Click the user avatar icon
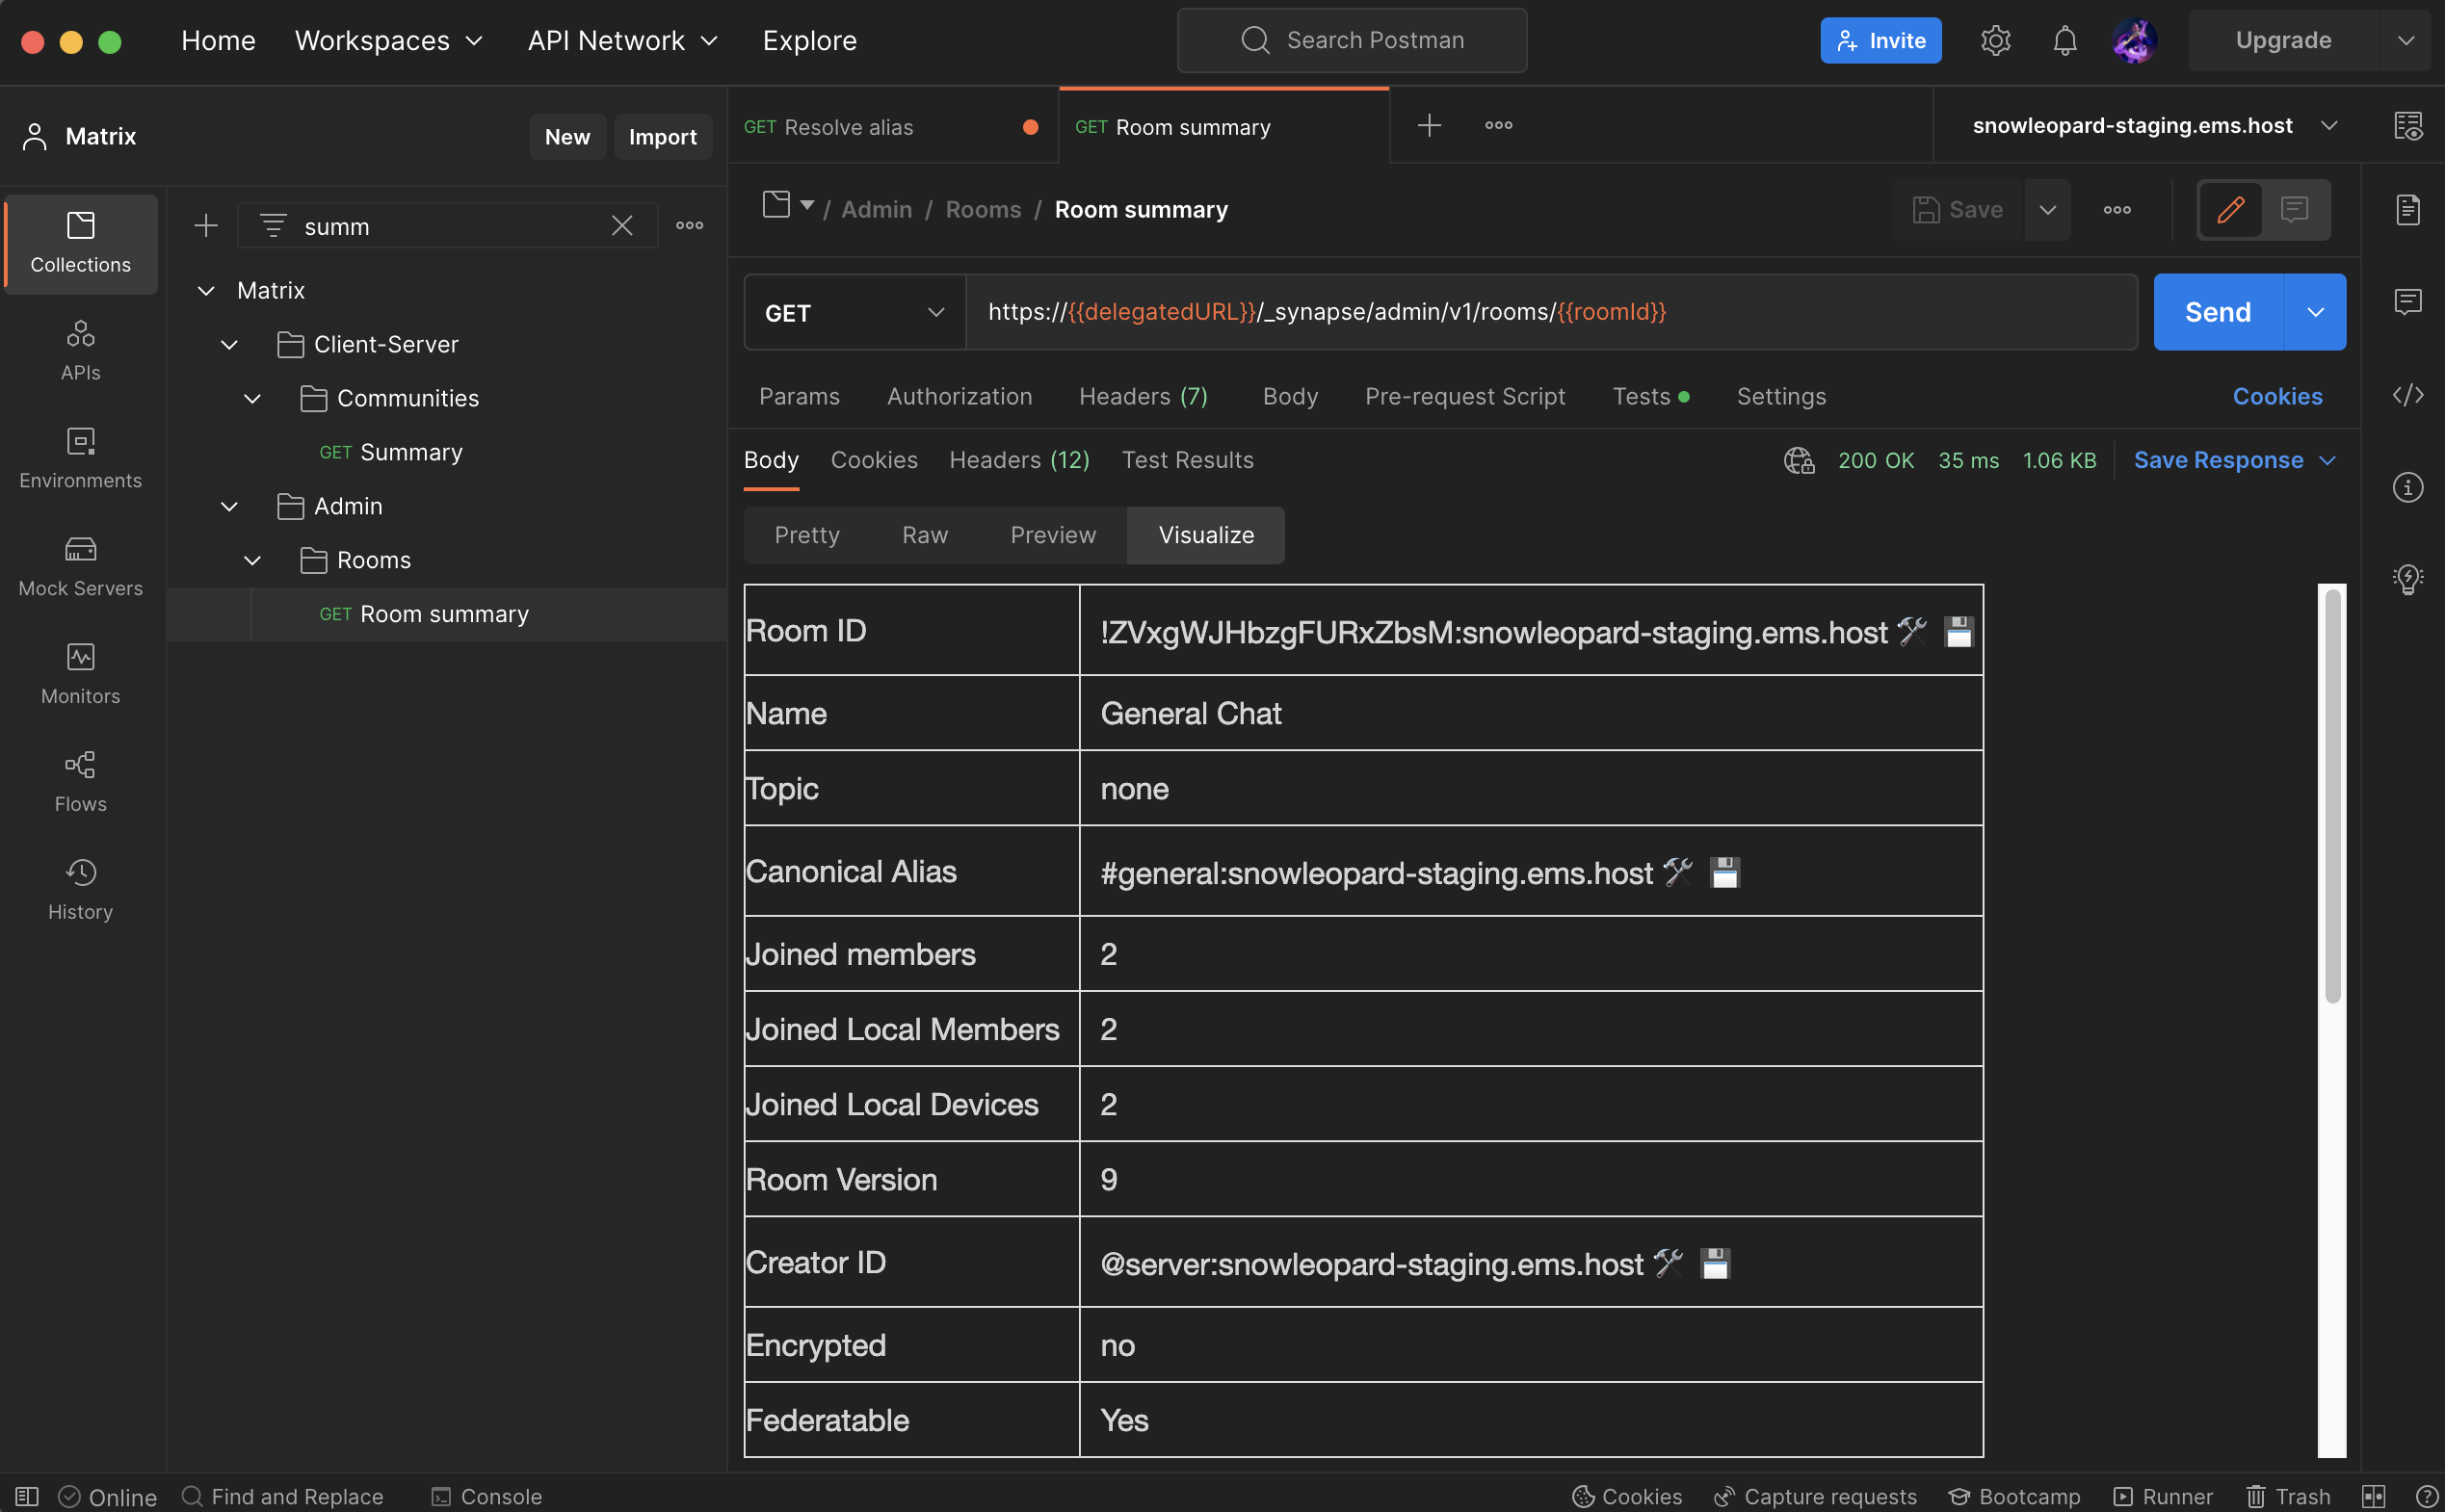Image resolution: width=2445 pixels, height=1512 pixels. (x=2134, y=40)
